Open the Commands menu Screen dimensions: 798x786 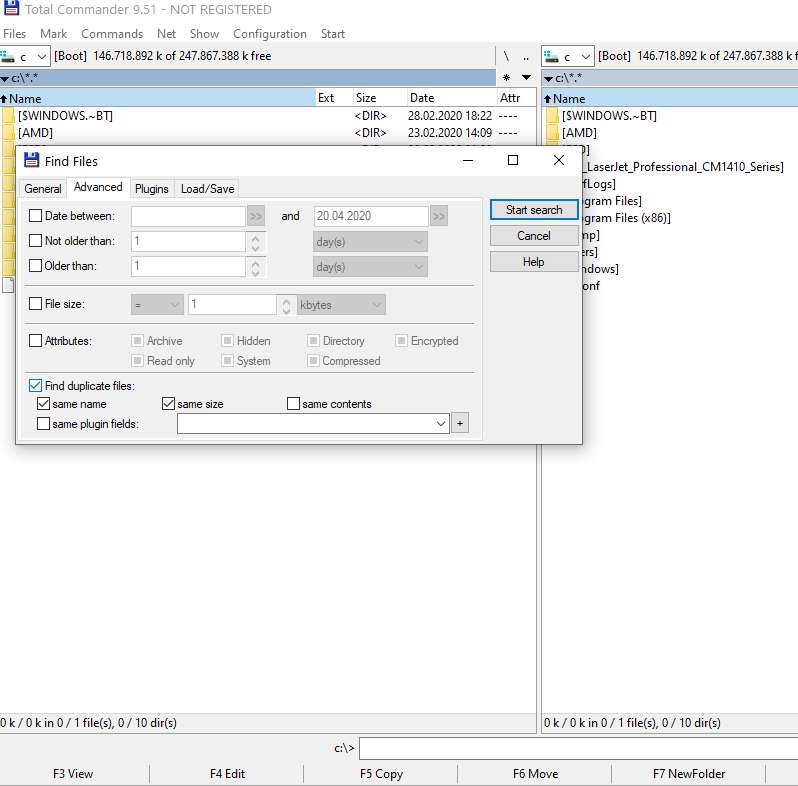pyautogui.click(x=112, y=34)
